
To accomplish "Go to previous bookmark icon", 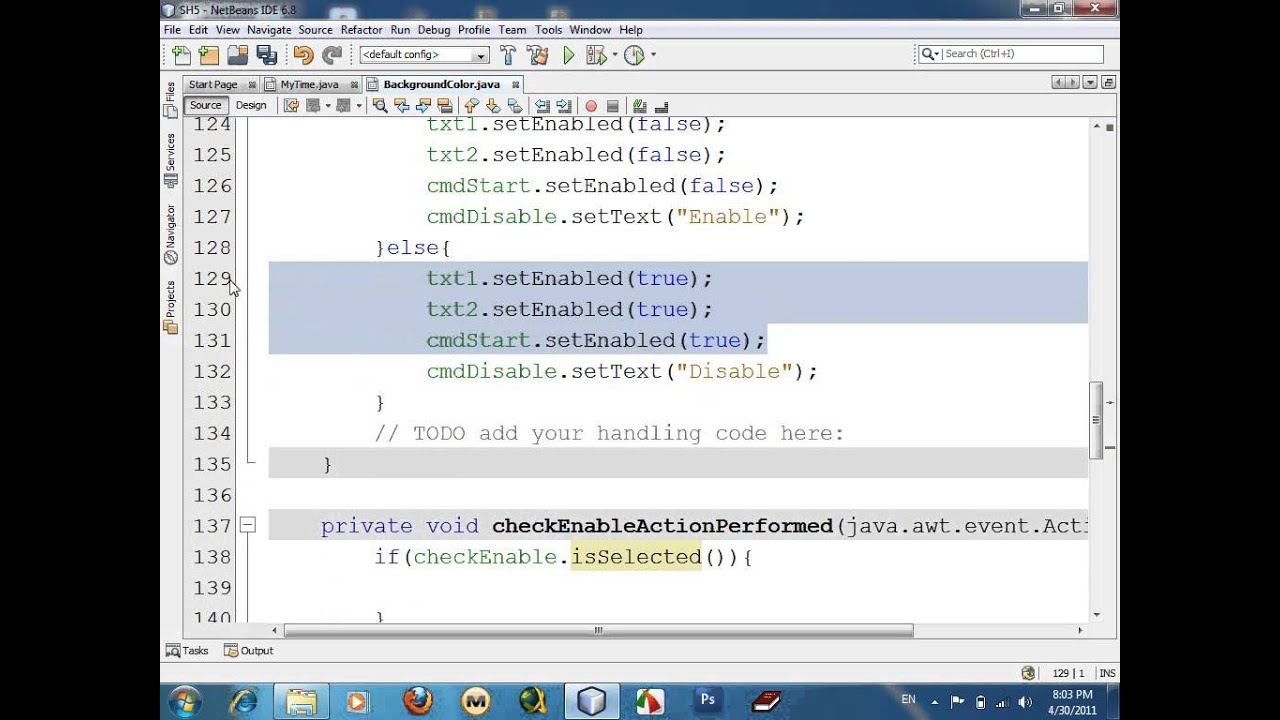I will point(470,105).
